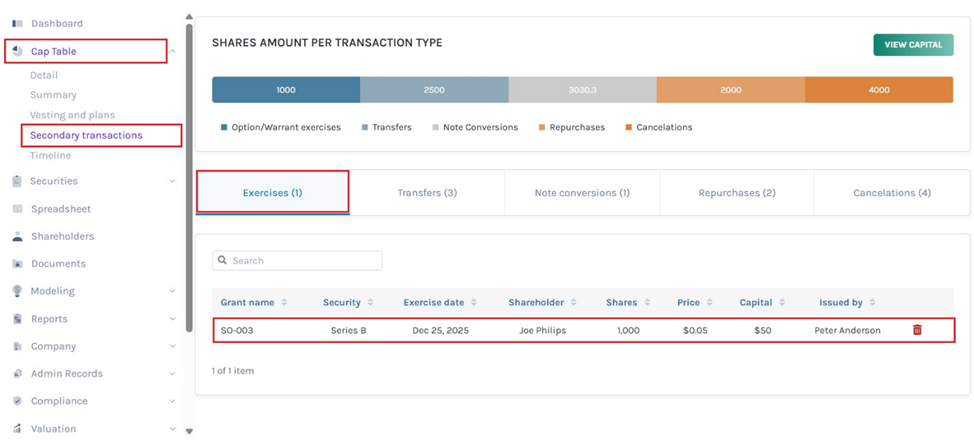Image resolution: width=974 pixels, height=444 pixels.
Task: Click the sidebar scrollbar down arrow
Action: point(189,432)
